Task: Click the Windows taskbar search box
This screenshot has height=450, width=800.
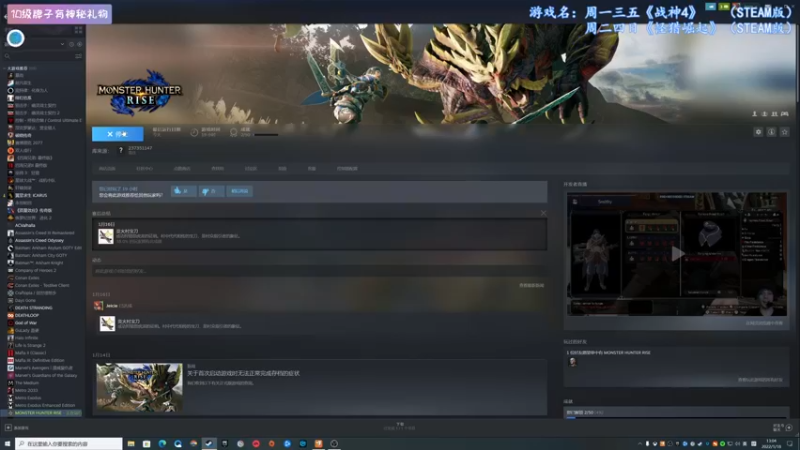Action: [x=69, y=444]
